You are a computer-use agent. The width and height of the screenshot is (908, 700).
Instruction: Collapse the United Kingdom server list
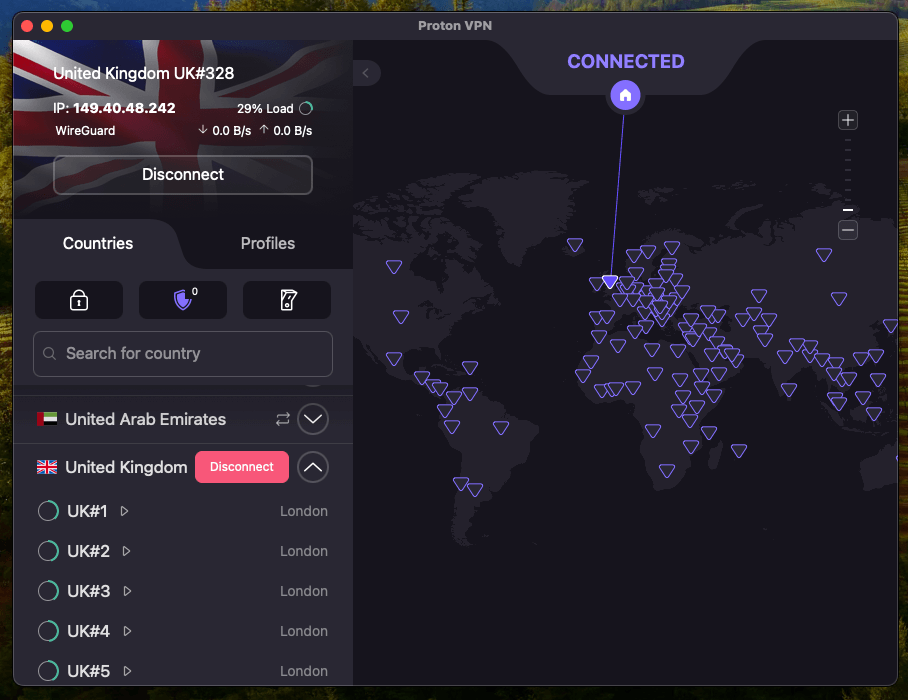pyautogui.click(x=313, y=467)
